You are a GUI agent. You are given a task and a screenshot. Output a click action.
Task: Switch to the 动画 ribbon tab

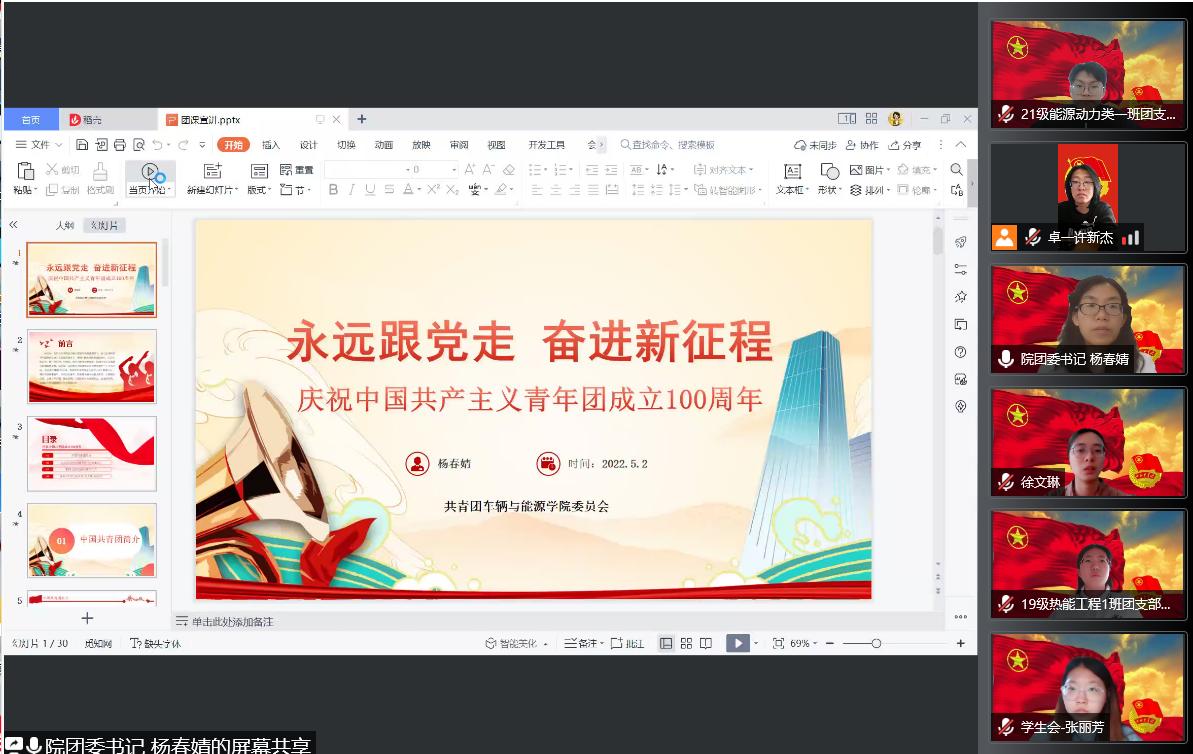(384, 145)
